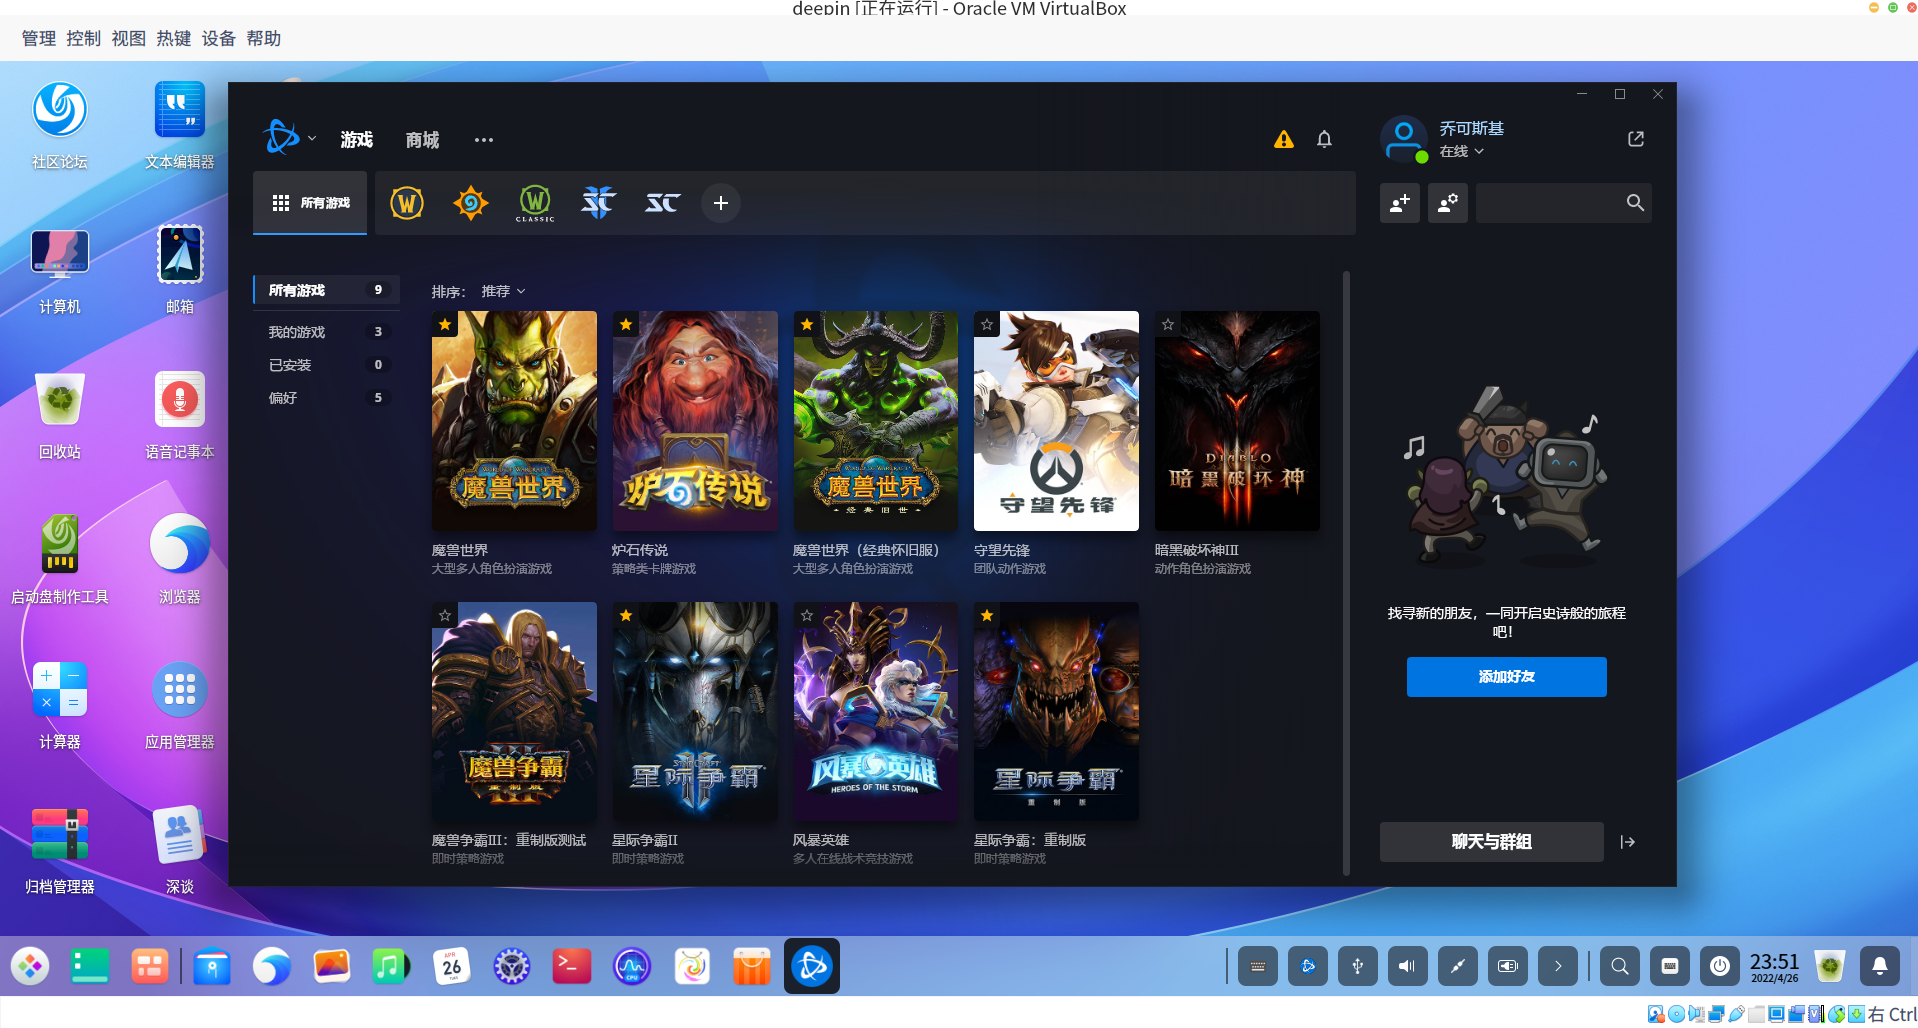Click the friend search input field

(x=1548, y=203)
